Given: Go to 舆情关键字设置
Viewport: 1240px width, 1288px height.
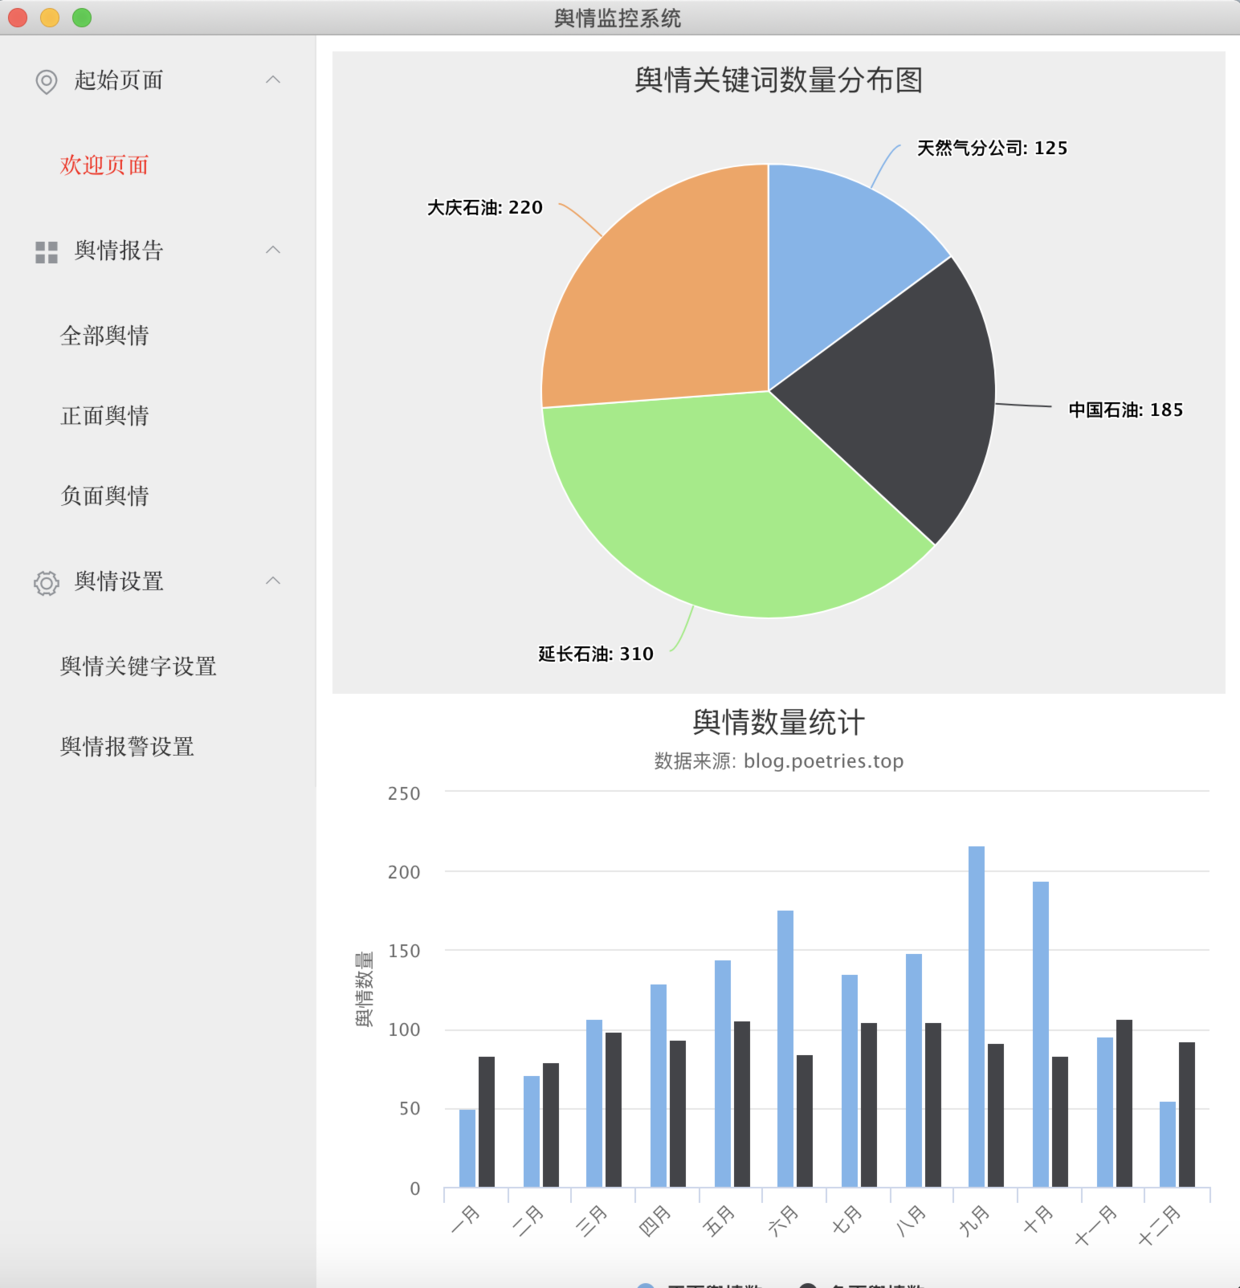Looking at the screenshot, I should [138, 666].
